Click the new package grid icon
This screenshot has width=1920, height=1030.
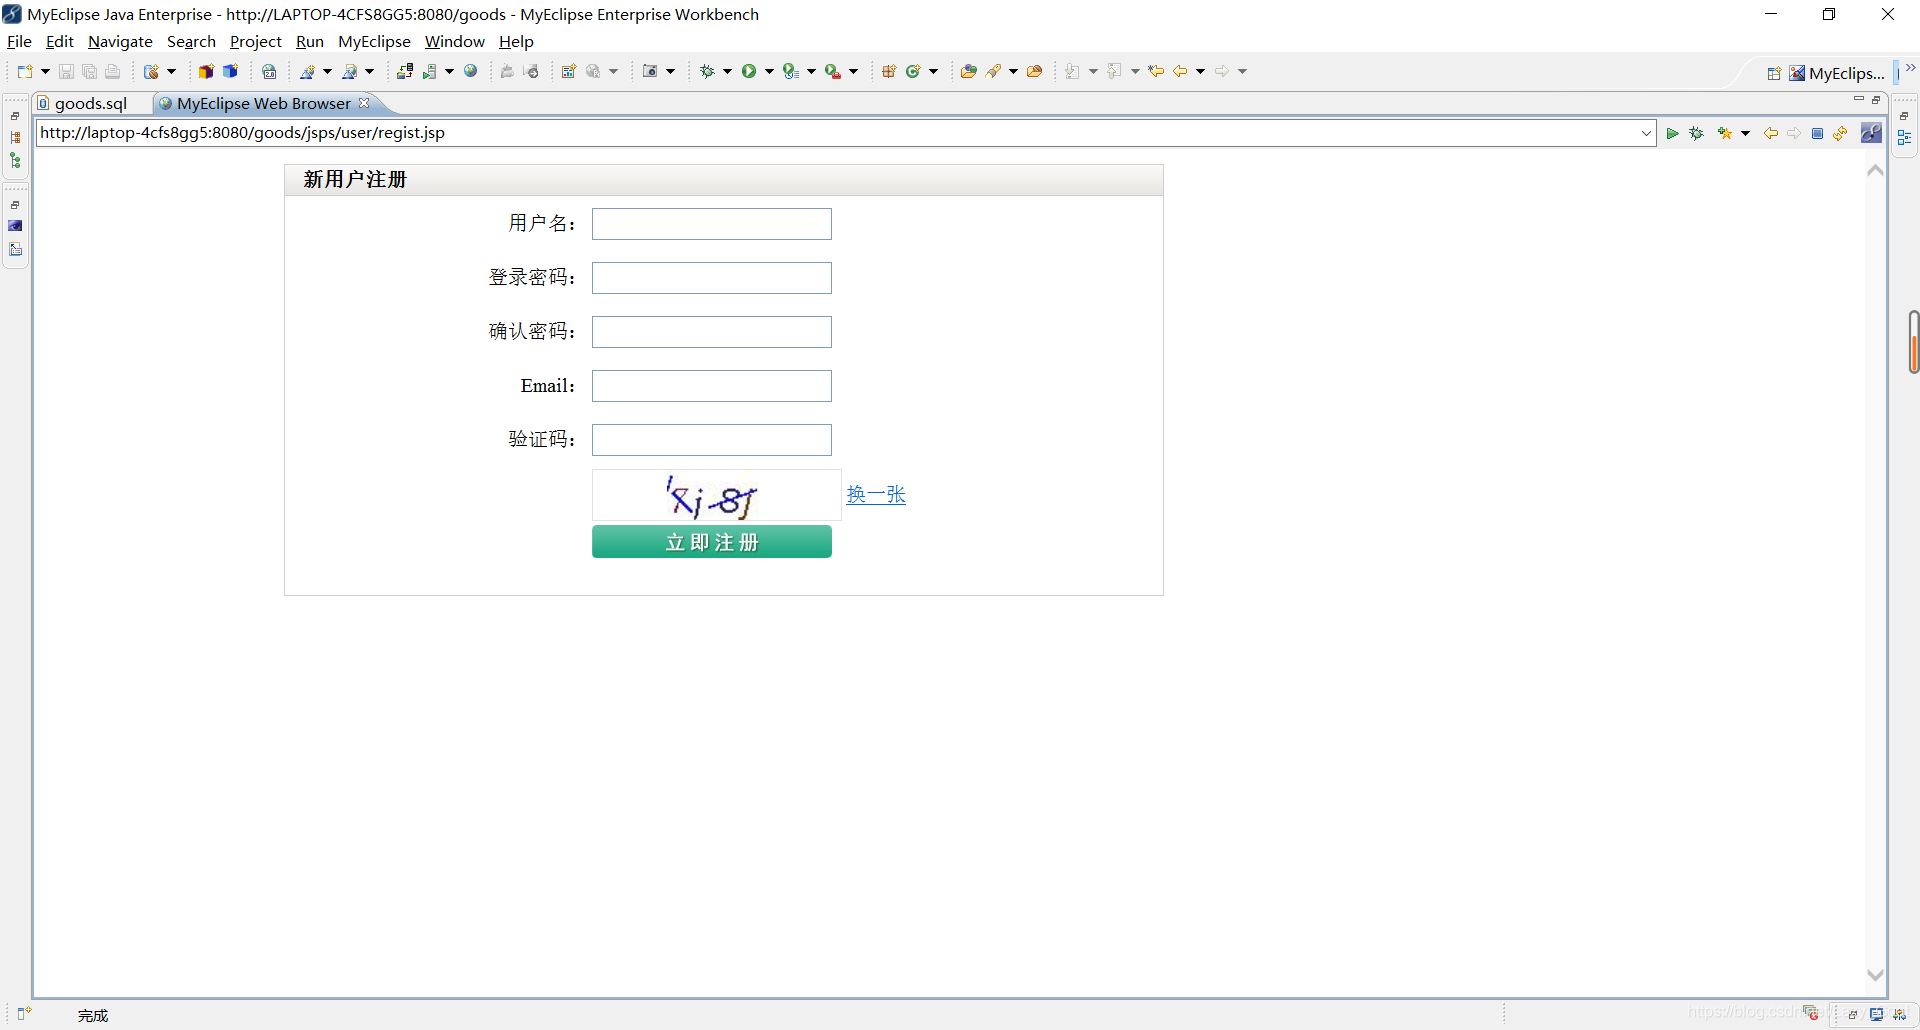pos(888,71)
